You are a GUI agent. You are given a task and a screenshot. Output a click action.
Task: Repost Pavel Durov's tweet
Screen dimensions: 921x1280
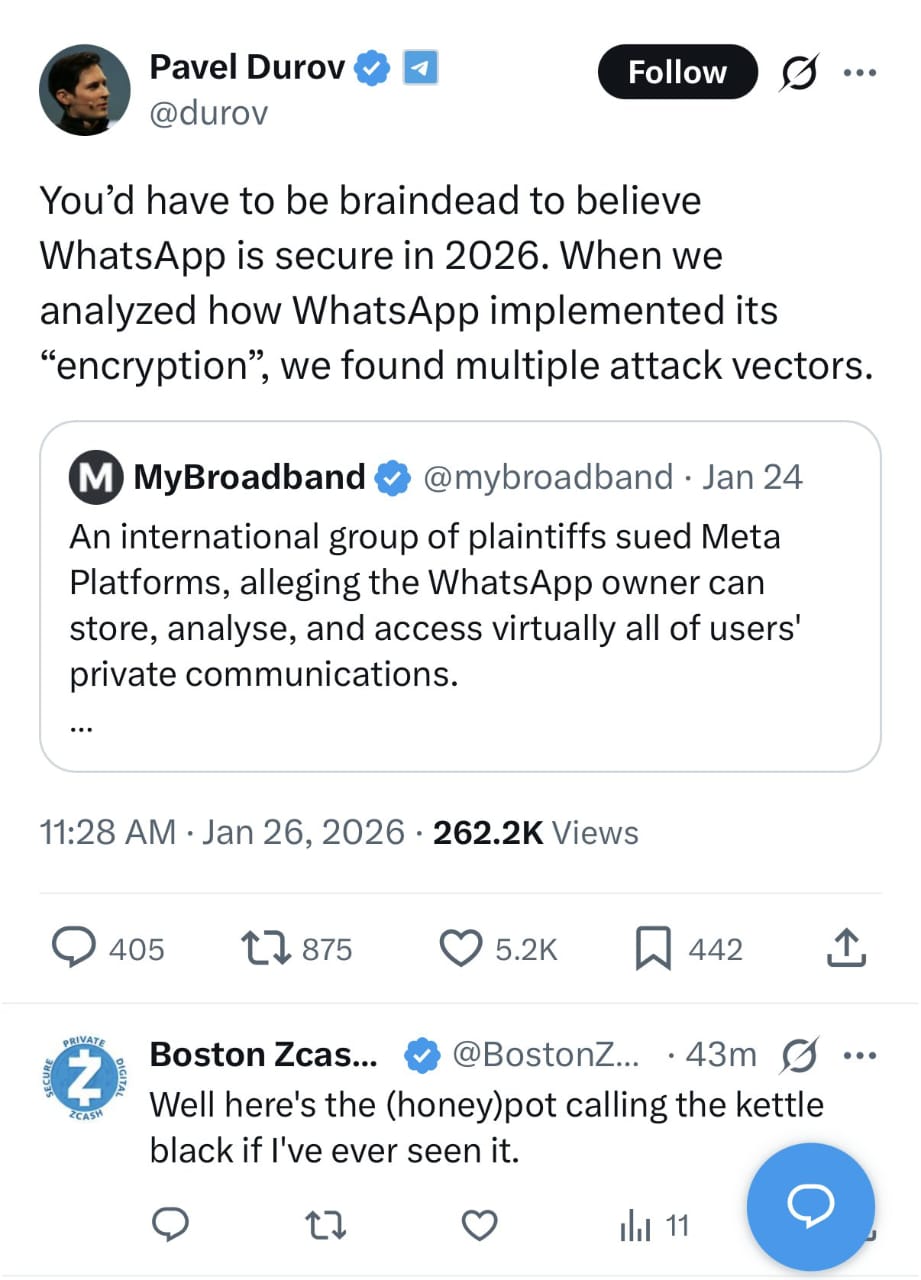point(263,948)
